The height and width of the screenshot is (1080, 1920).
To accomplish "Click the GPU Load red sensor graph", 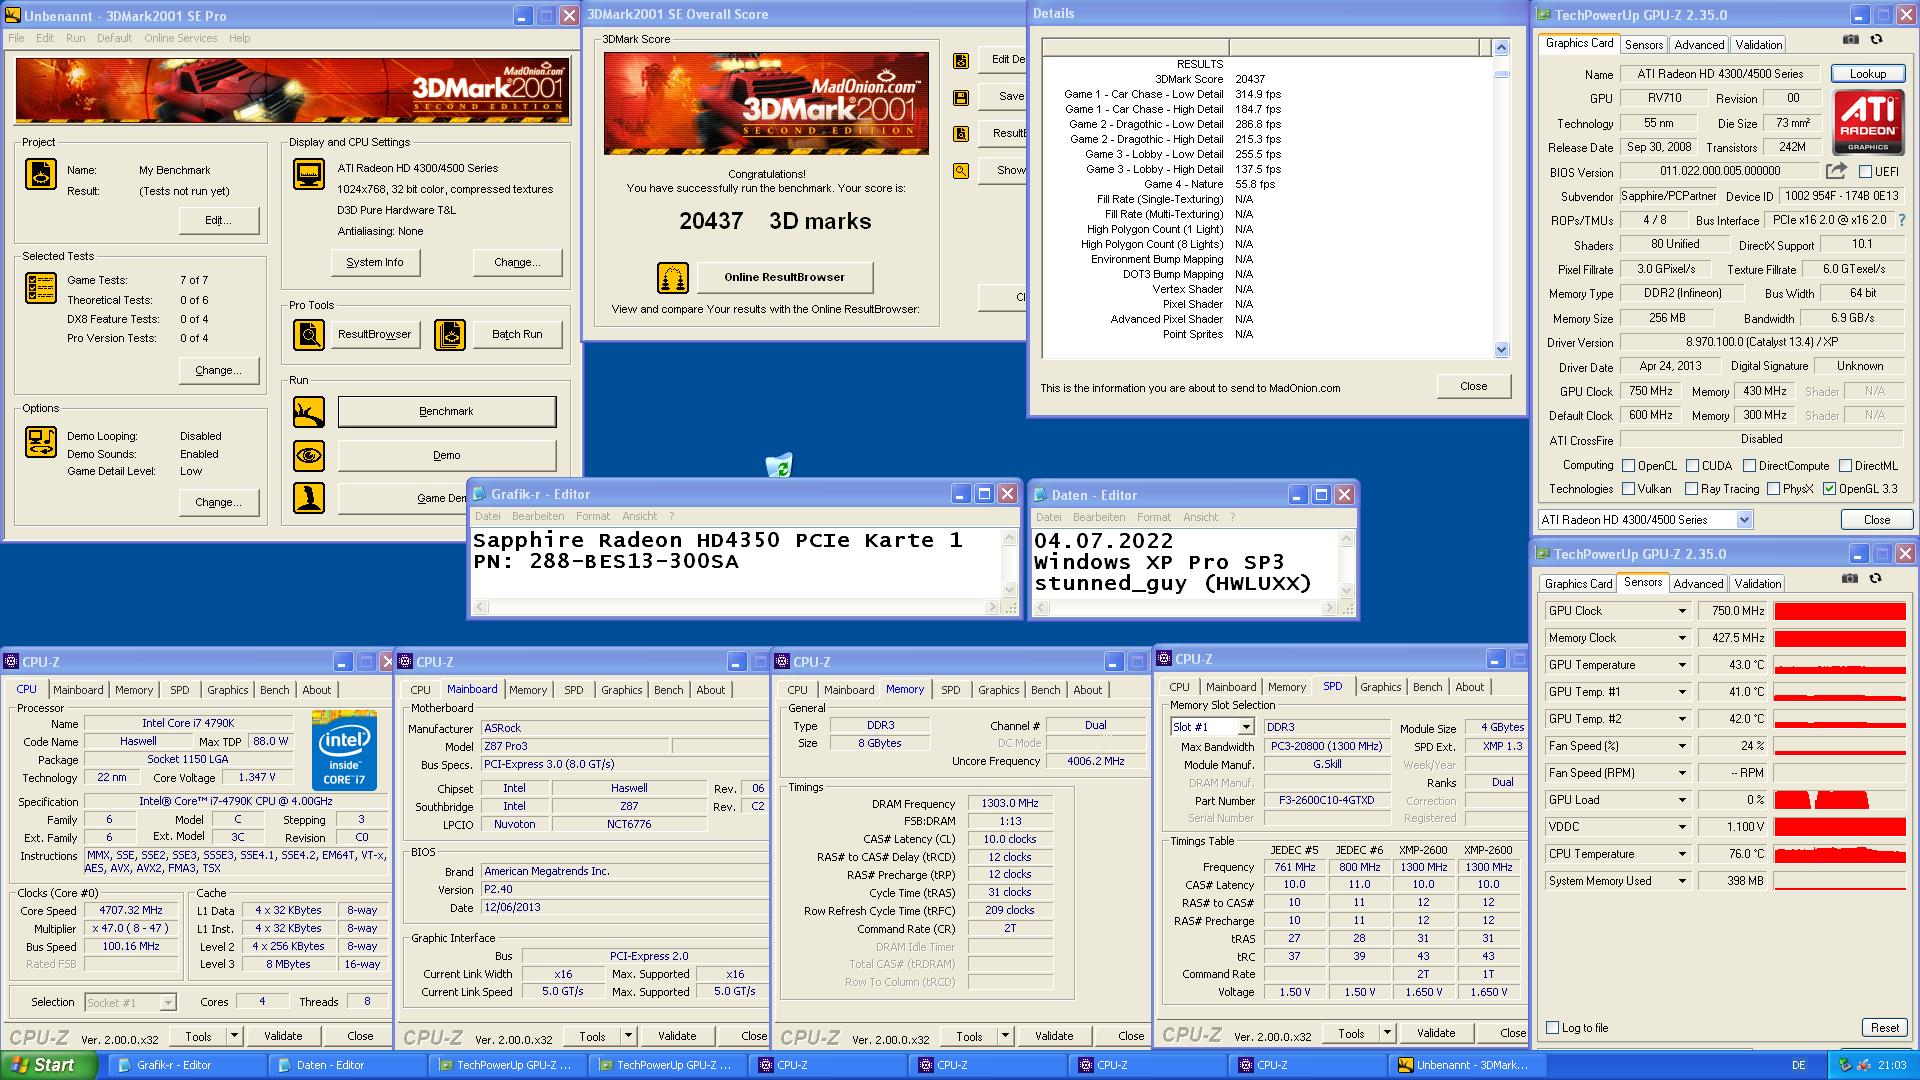I will pos(1839,800).
